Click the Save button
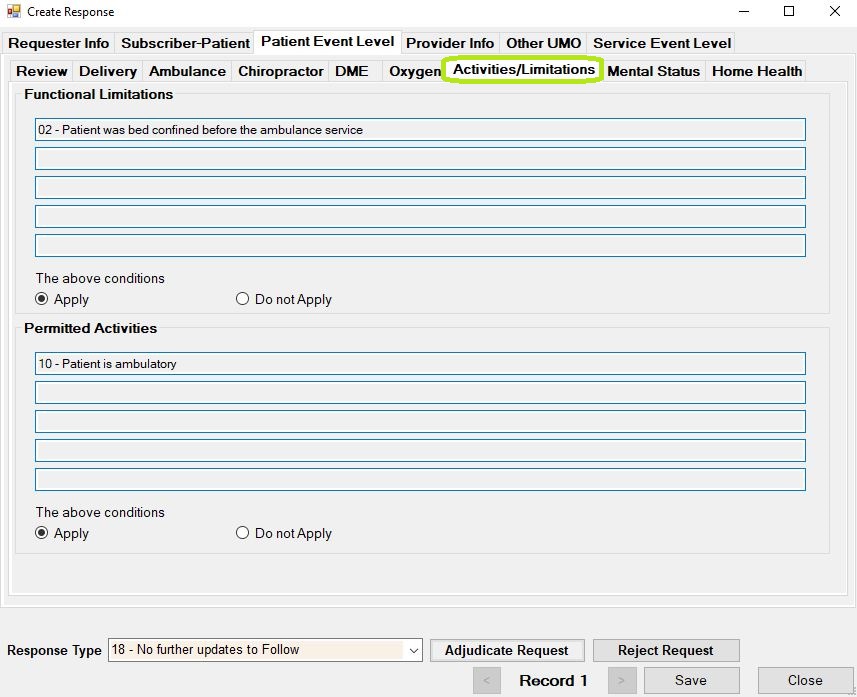Screen dimensions: 857x697 click(x=691, y=681)
